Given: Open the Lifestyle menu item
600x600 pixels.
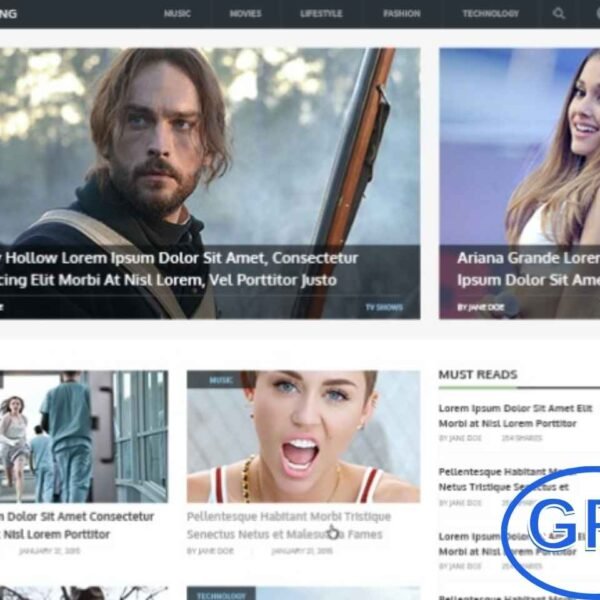Looking at the screenshot, I should [x=321, y=13].
